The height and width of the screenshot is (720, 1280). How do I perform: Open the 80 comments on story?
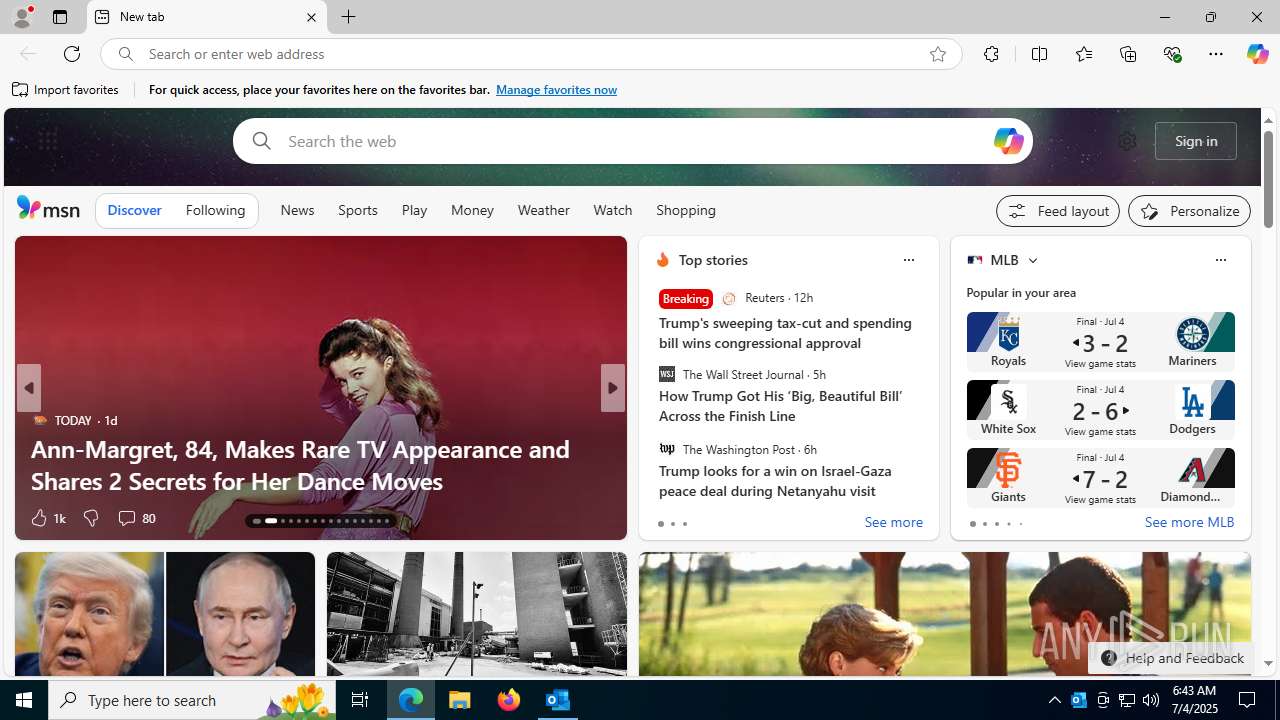136,518
